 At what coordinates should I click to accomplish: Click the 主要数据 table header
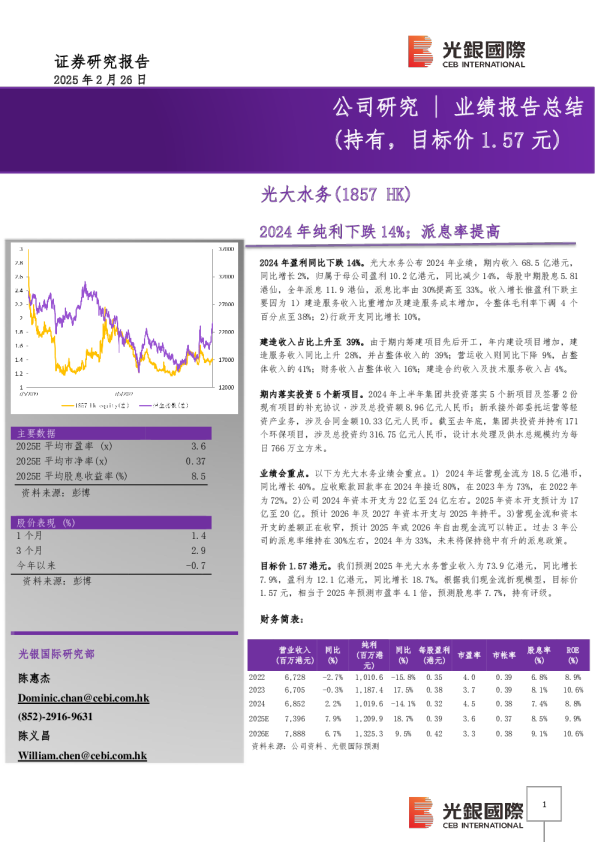click(x=111, y=433)
